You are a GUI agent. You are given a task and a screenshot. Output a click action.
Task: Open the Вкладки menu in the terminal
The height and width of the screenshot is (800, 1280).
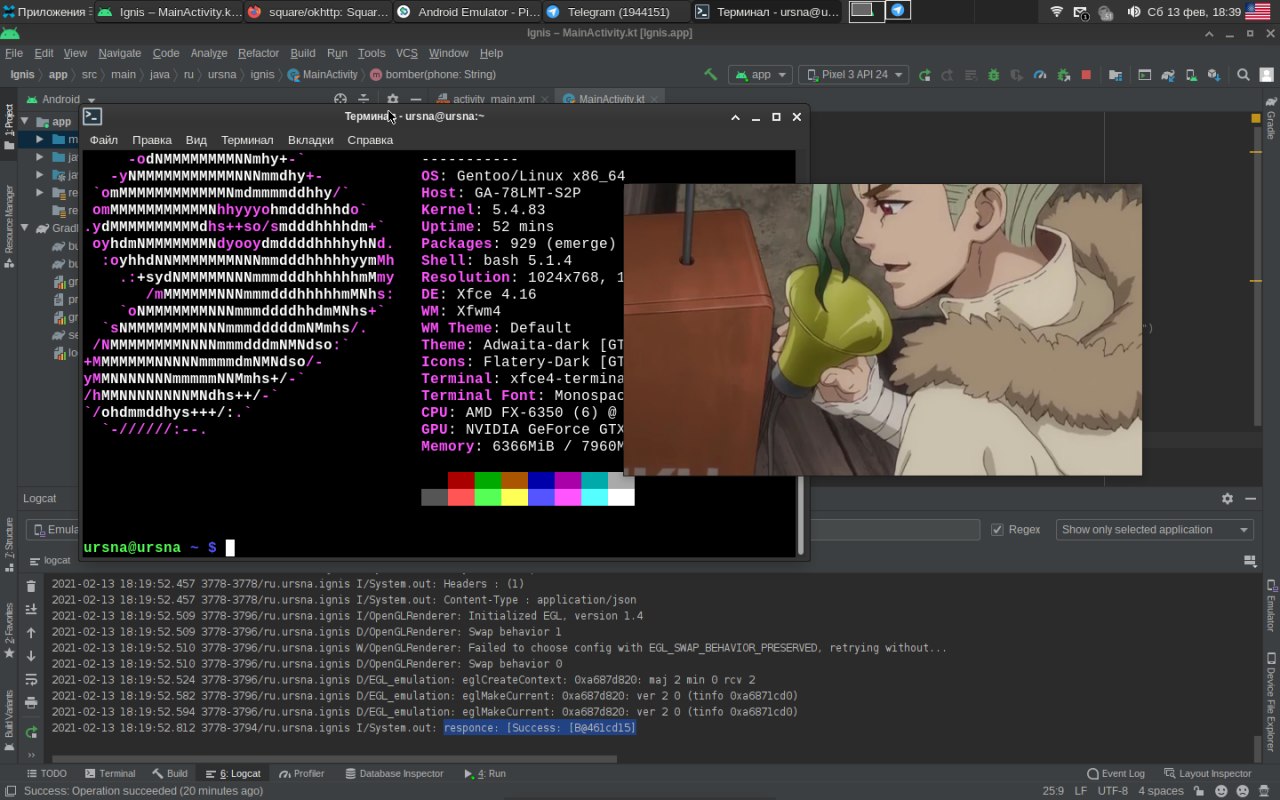[310, 140]
